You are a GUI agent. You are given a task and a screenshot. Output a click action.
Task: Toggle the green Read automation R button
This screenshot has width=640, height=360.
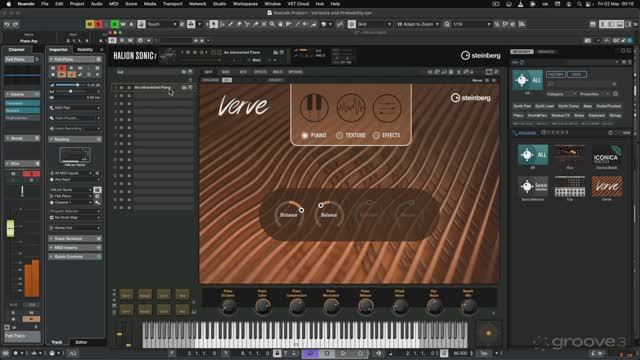[115, 24]
